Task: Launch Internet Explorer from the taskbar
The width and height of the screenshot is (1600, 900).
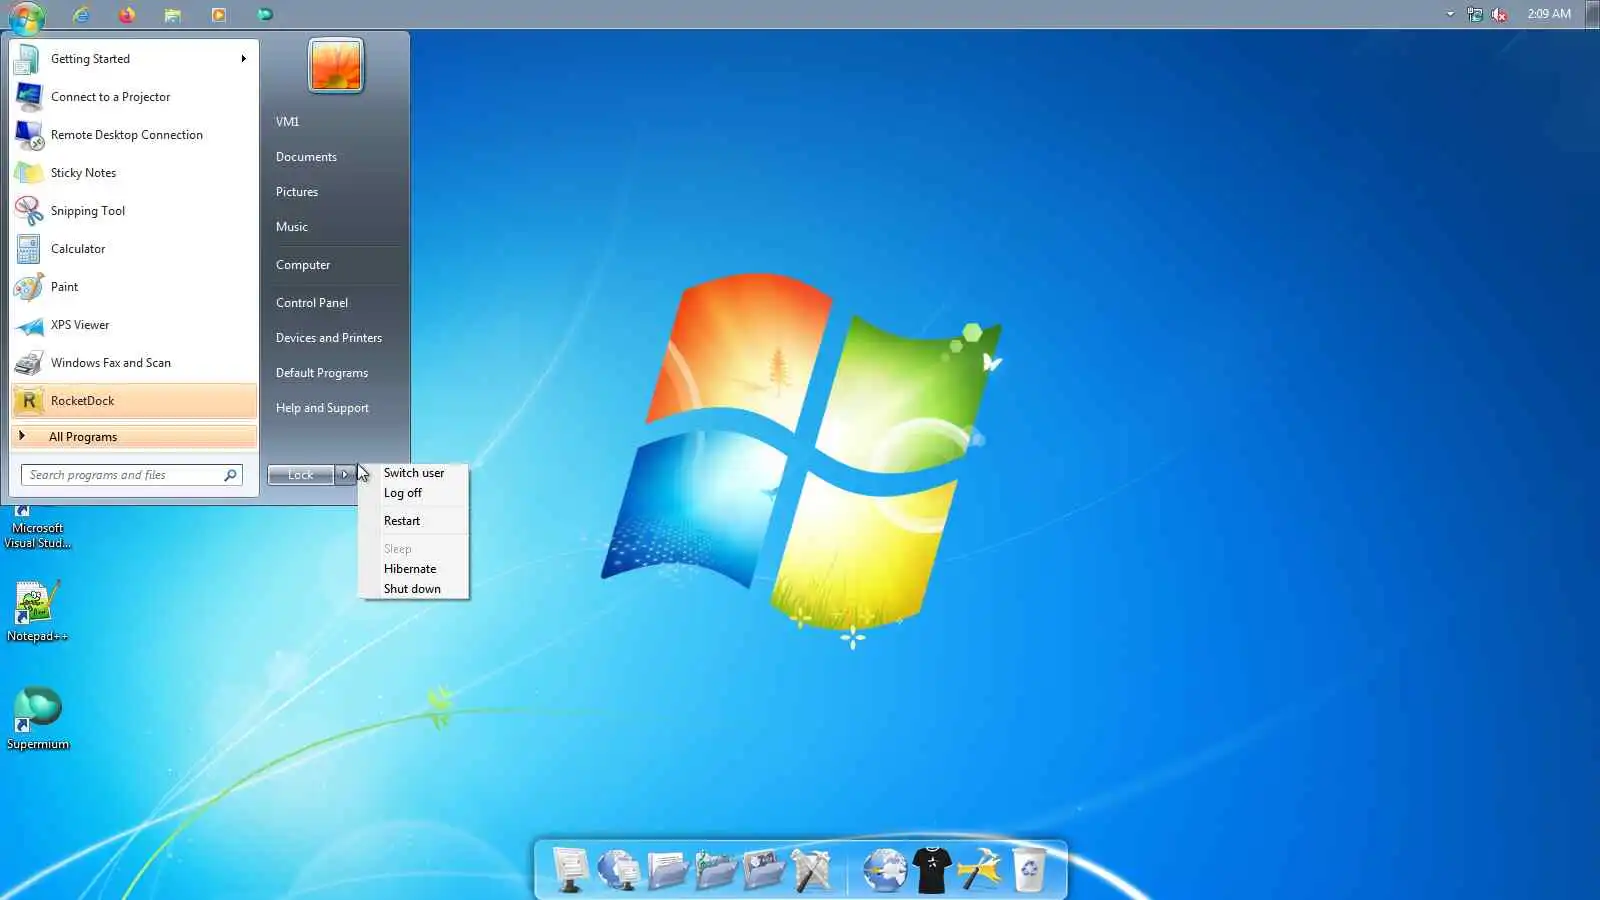Action: tap(81, 14)
